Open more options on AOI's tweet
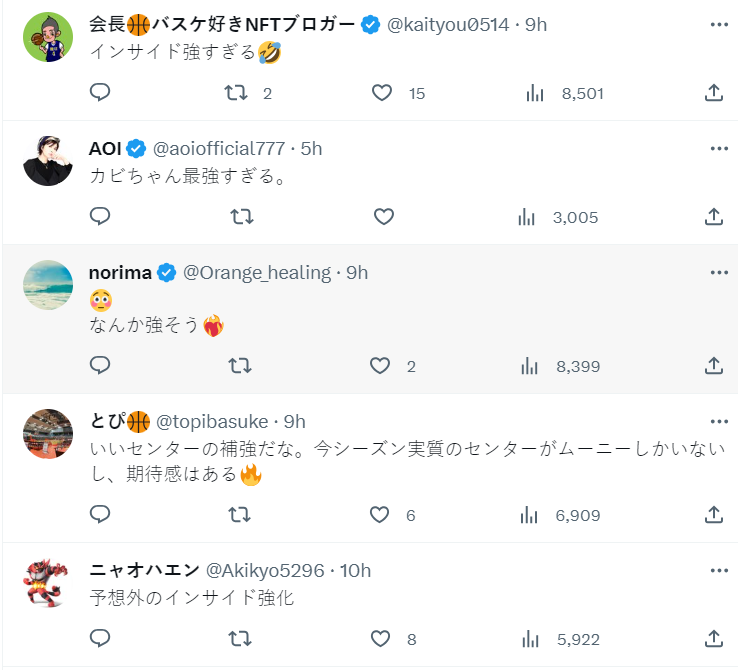The height and width of the screenshot is (670, 738). (719, 148)
